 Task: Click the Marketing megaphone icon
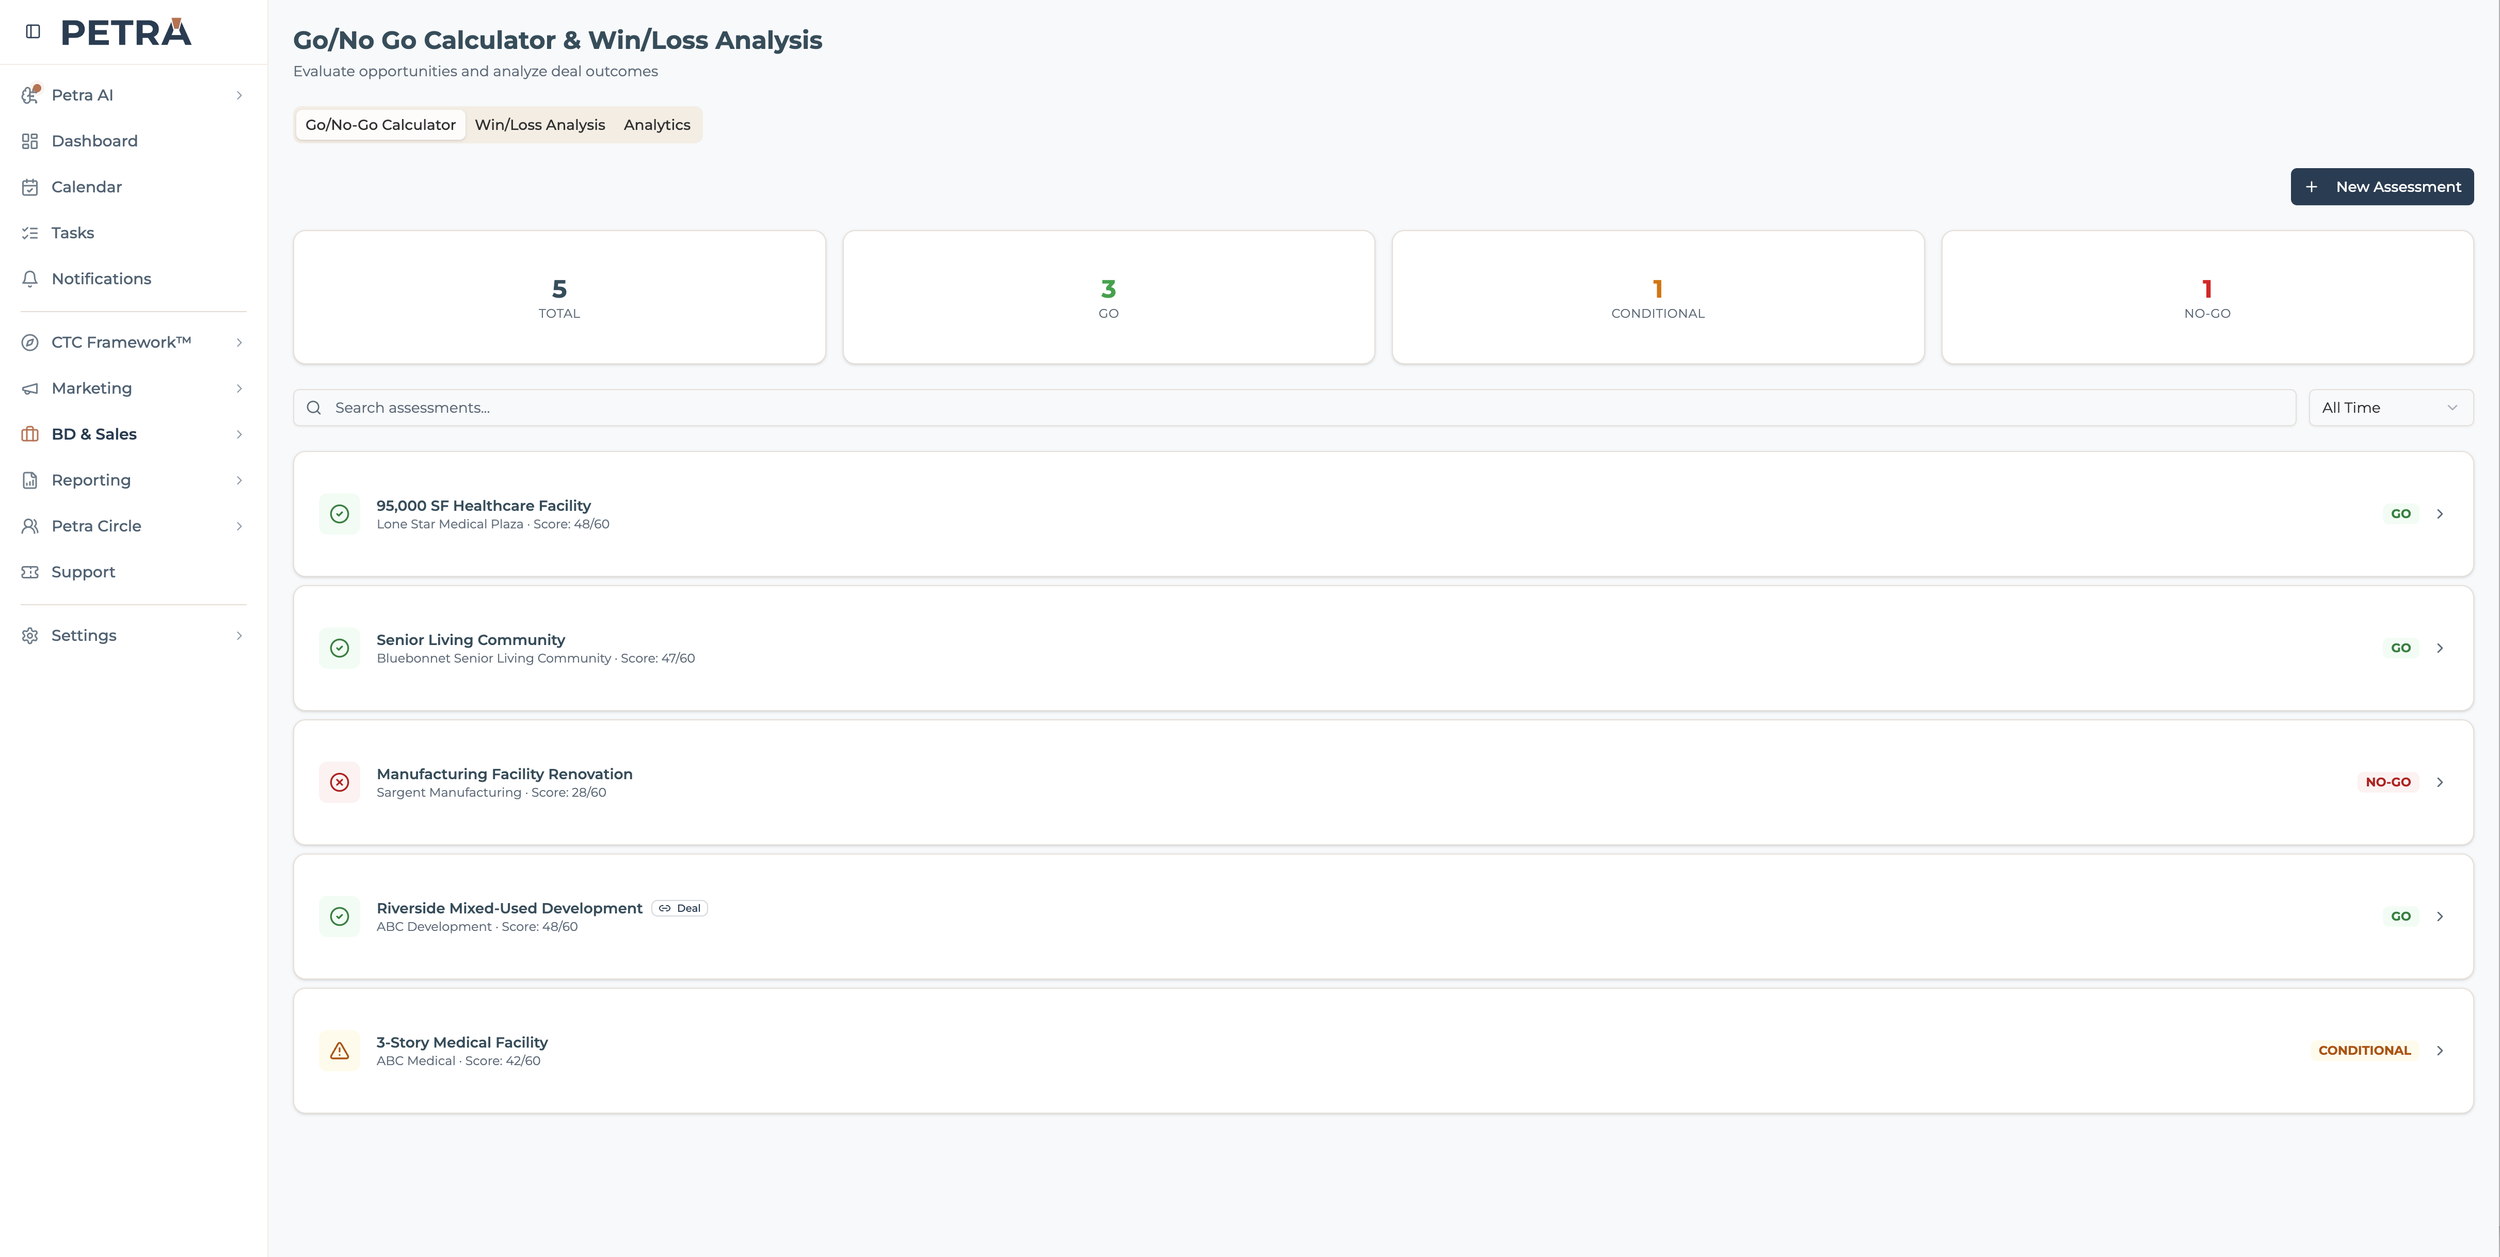30,388
